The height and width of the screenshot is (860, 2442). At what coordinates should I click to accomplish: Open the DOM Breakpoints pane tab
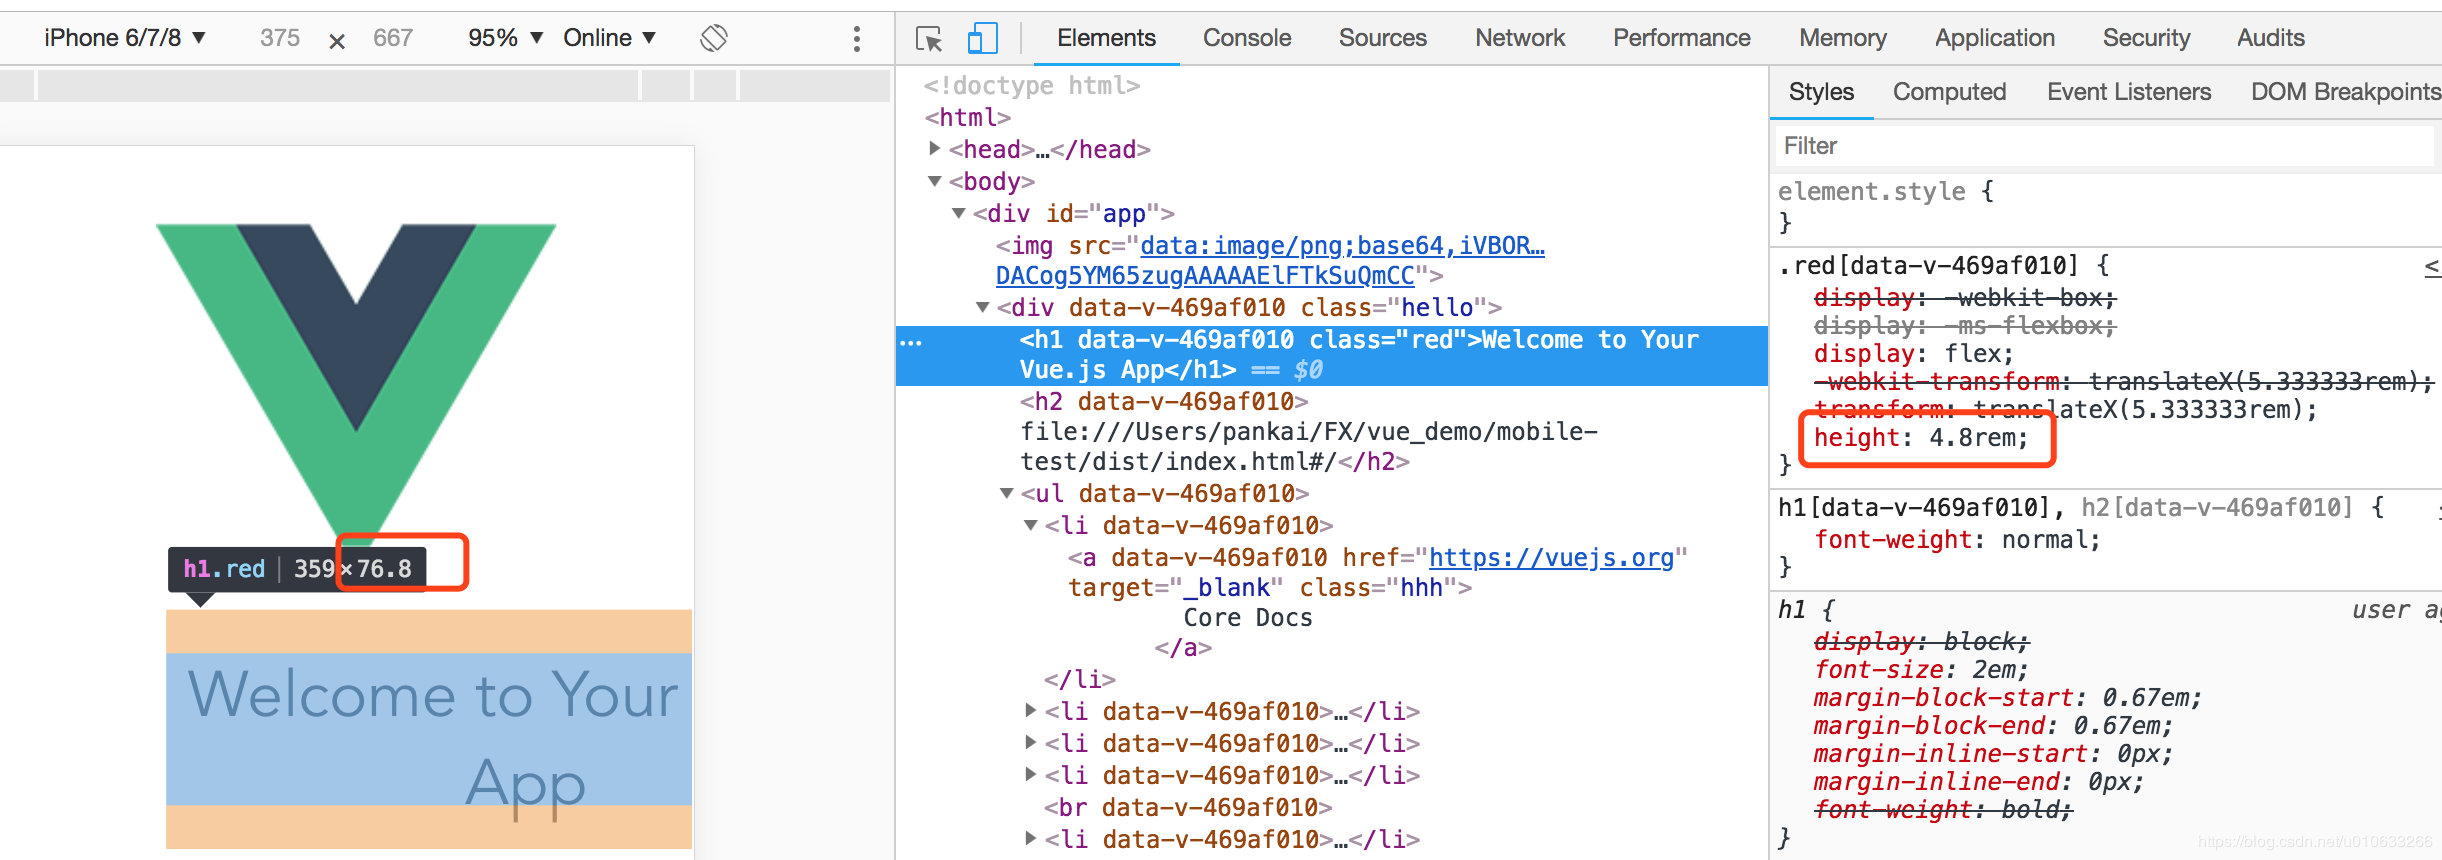click(2345, 92)
